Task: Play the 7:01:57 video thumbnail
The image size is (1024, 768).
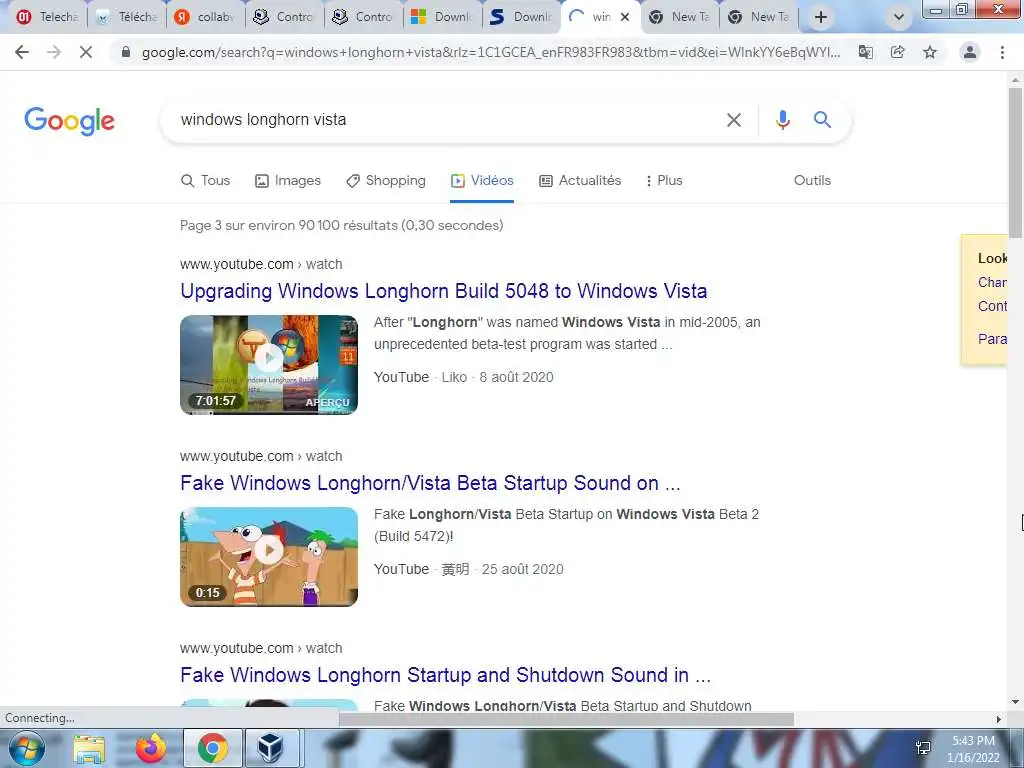Action: tap(269, 364)
